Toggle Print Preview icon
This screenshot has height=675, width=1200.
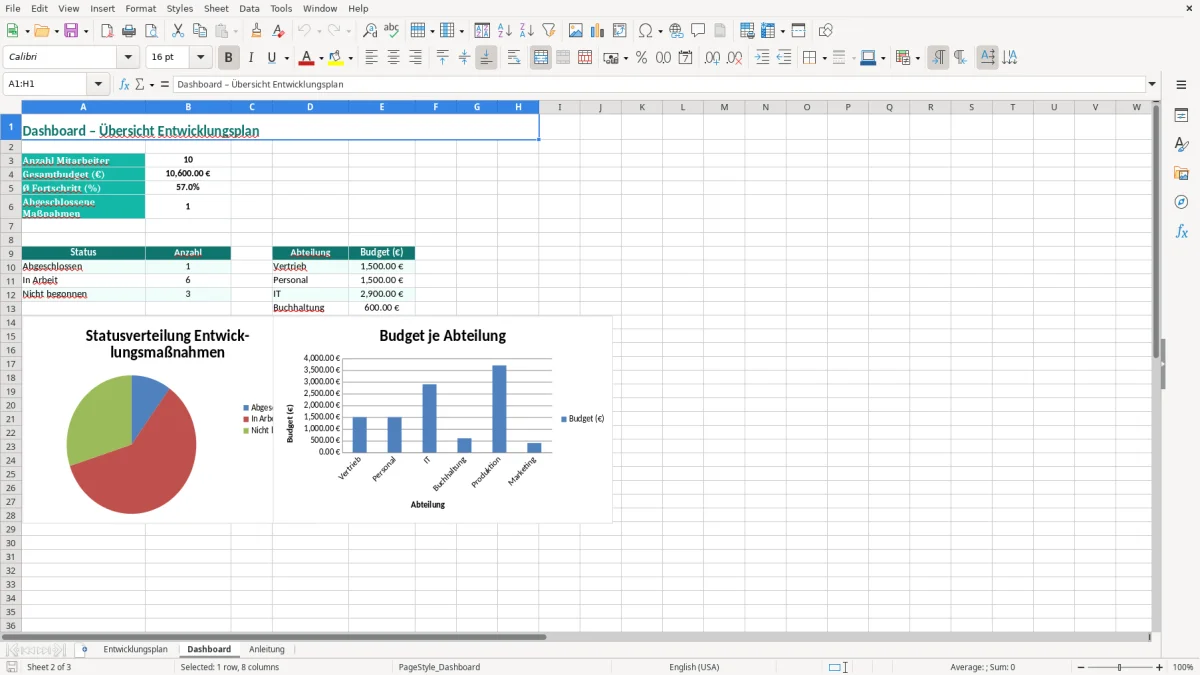[x=151, y=31]
